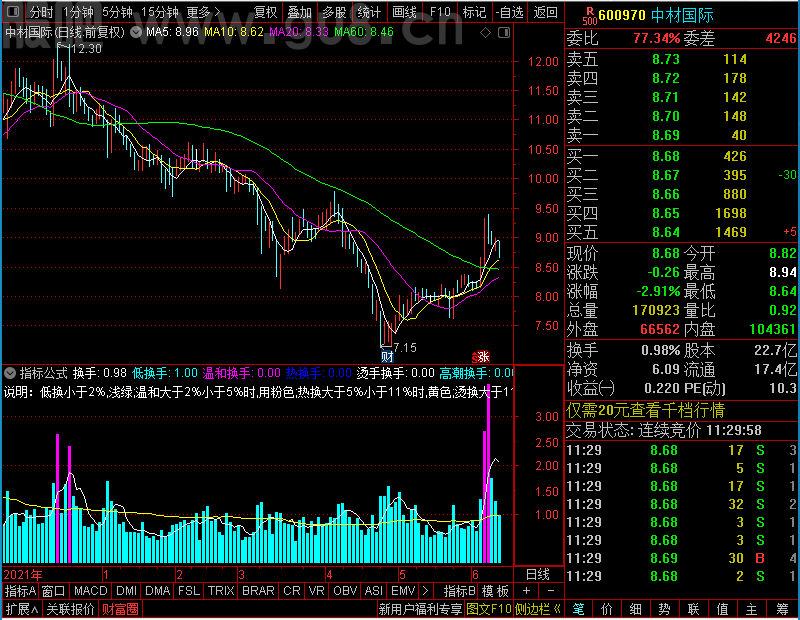Click the 标记 mark button
This screenshot has height=620, width=800.
[474, 11]
